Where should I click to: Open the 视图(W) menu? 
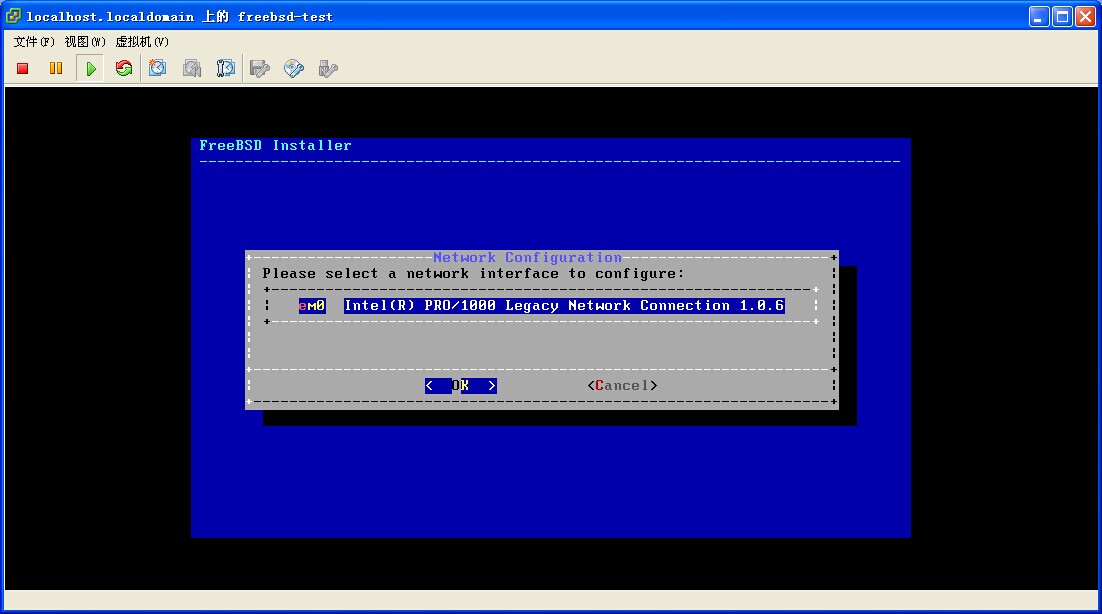(85, 42)
